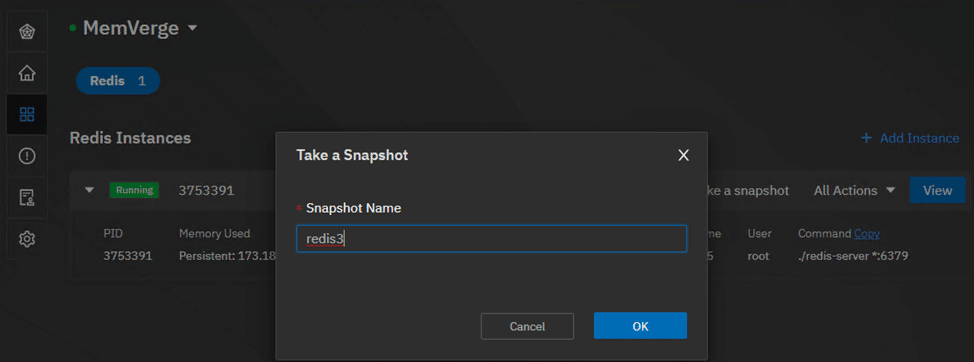The height and width of the screenshot is (362, 974).
Task: Confirm snapshot with the OK button
Action: pyautogui.click(x=640, y=326)
